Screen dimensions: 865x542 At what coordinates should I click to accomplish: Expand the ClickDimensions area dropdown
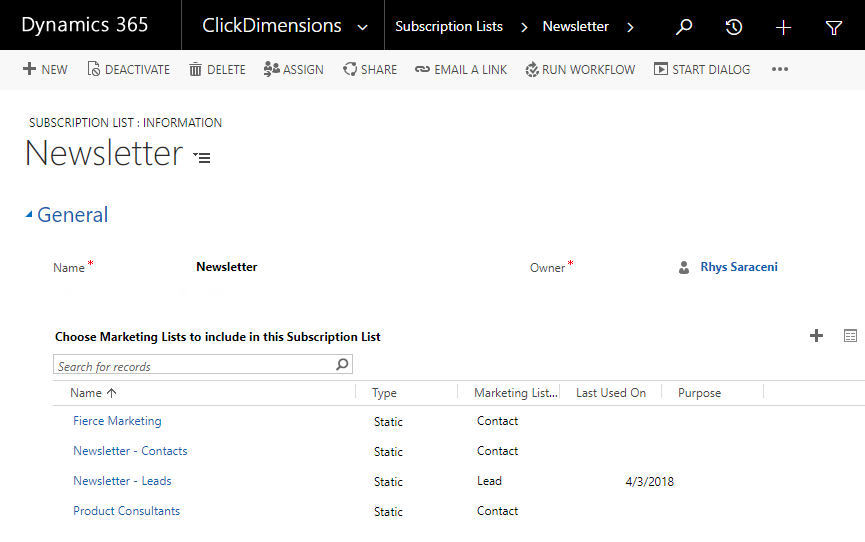pos(362,27)
